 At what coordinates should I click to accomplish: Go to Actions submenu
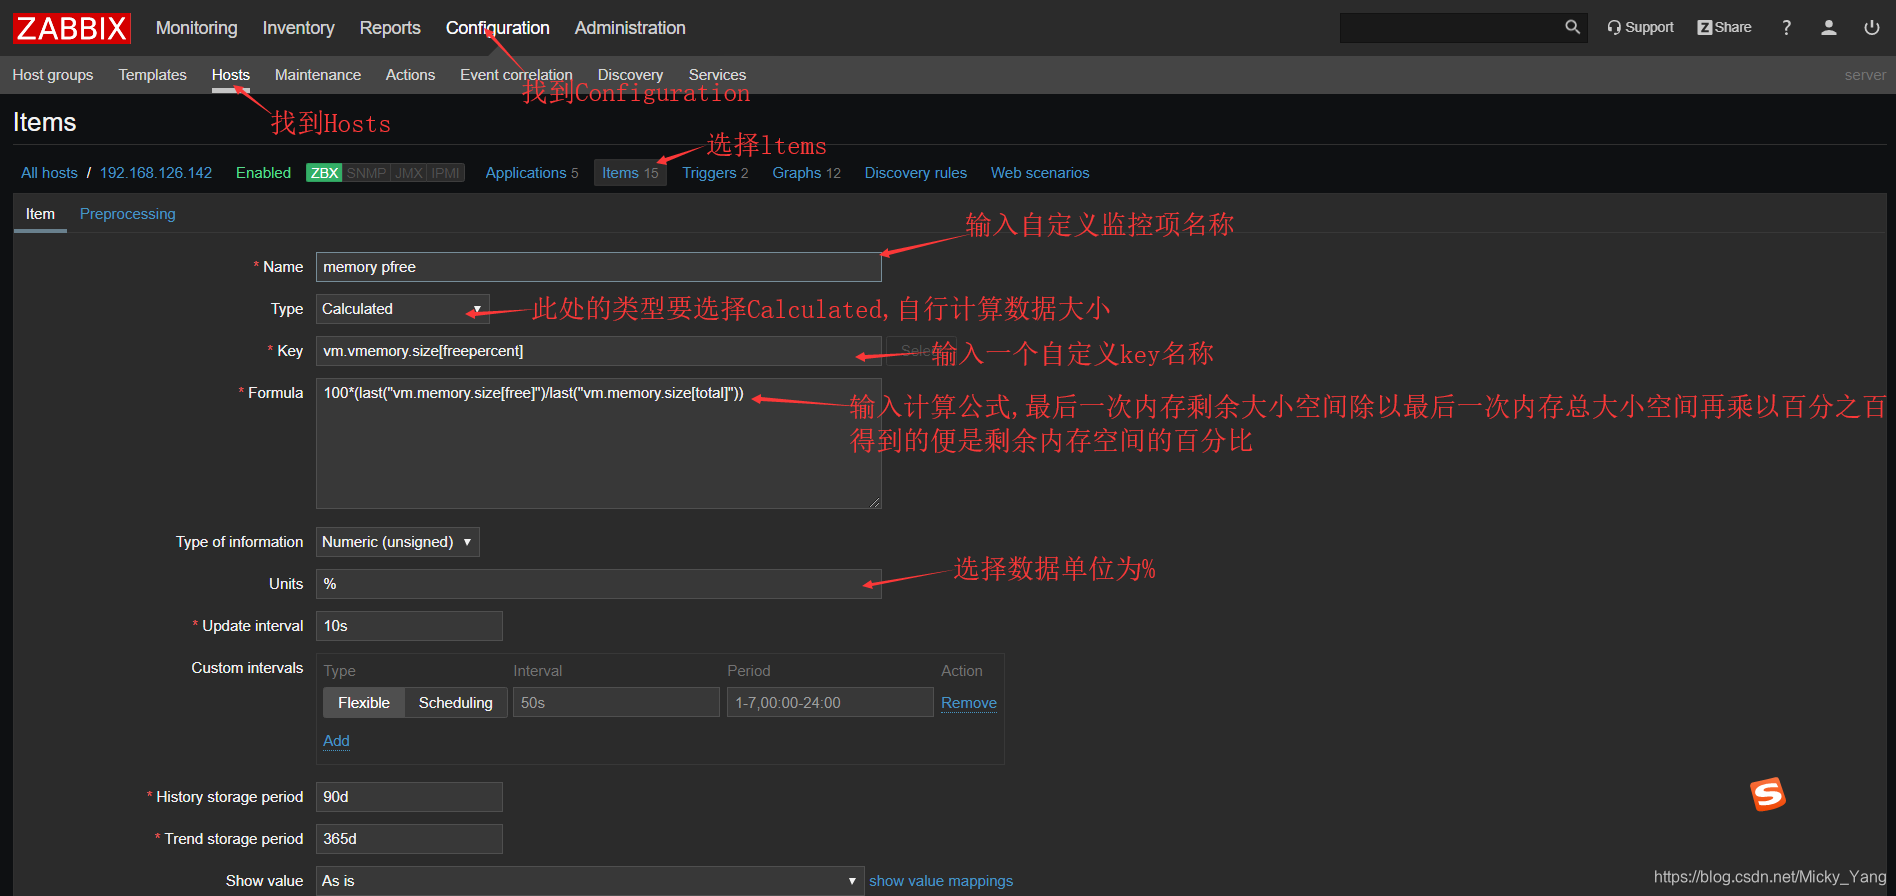tap(410, 75)
